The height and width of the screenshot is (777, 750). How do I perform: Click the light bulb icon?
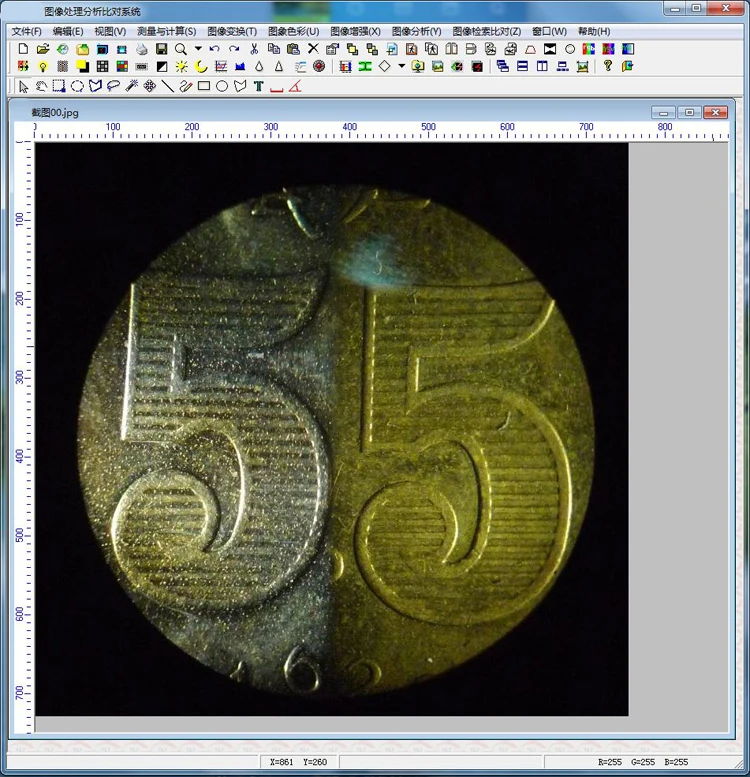click(43, 66)
